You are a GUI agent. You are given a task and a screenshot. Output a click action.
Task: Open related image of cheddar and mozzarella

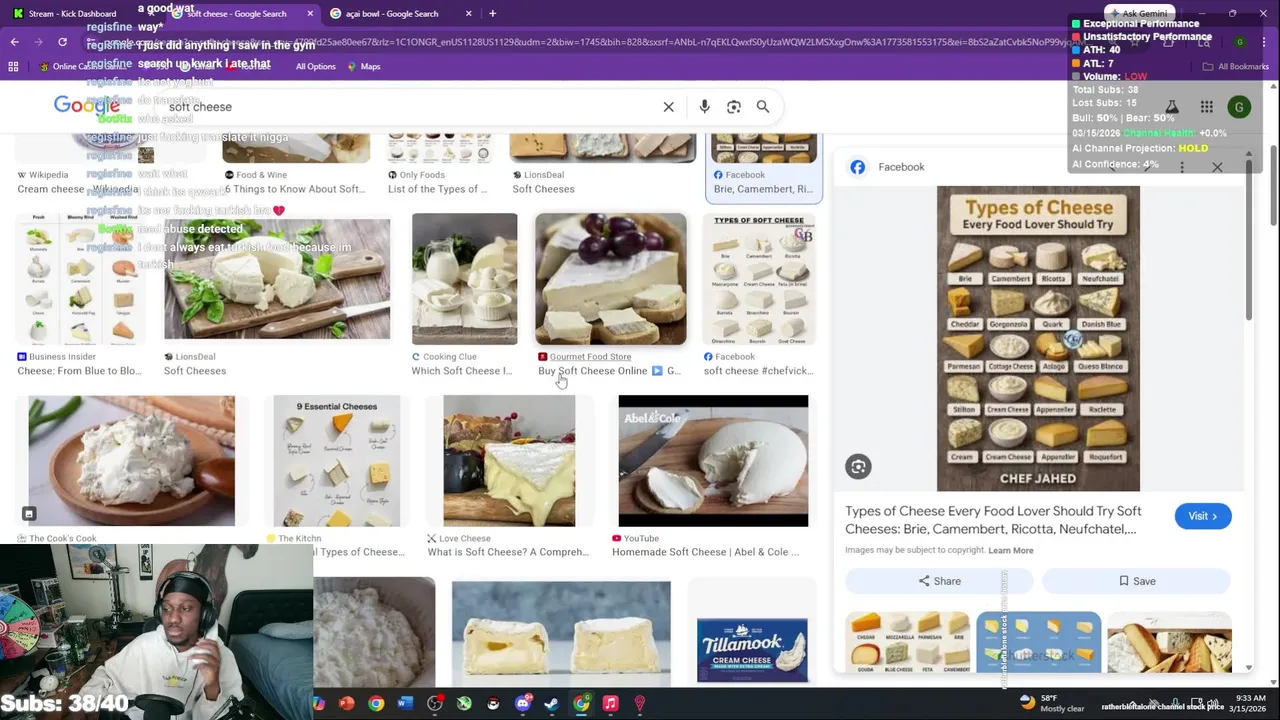click(907, 642)
